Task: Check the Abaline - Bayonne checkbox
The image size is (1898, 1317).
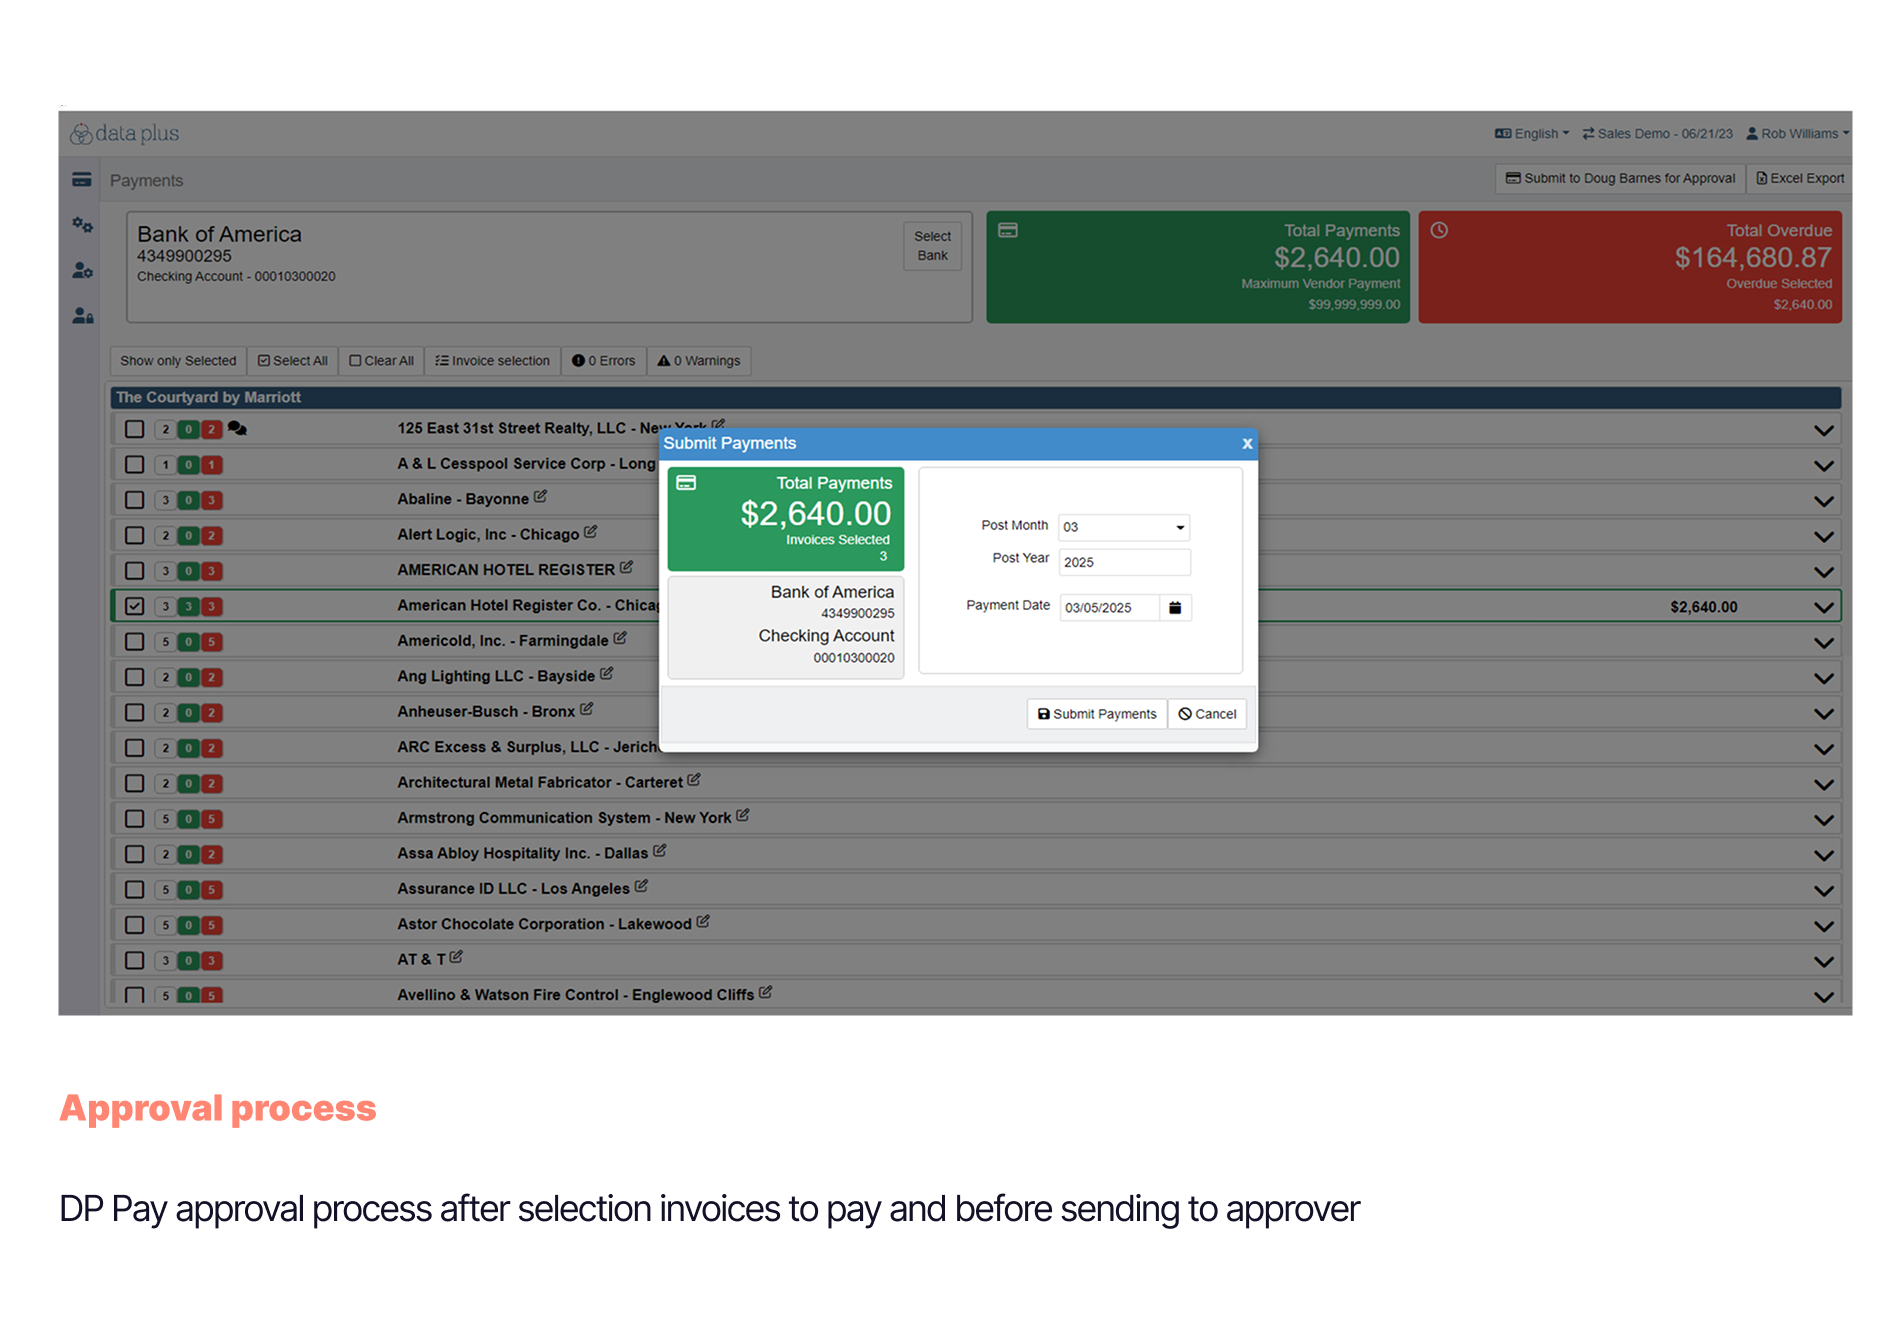Action: tap(135, 500)
